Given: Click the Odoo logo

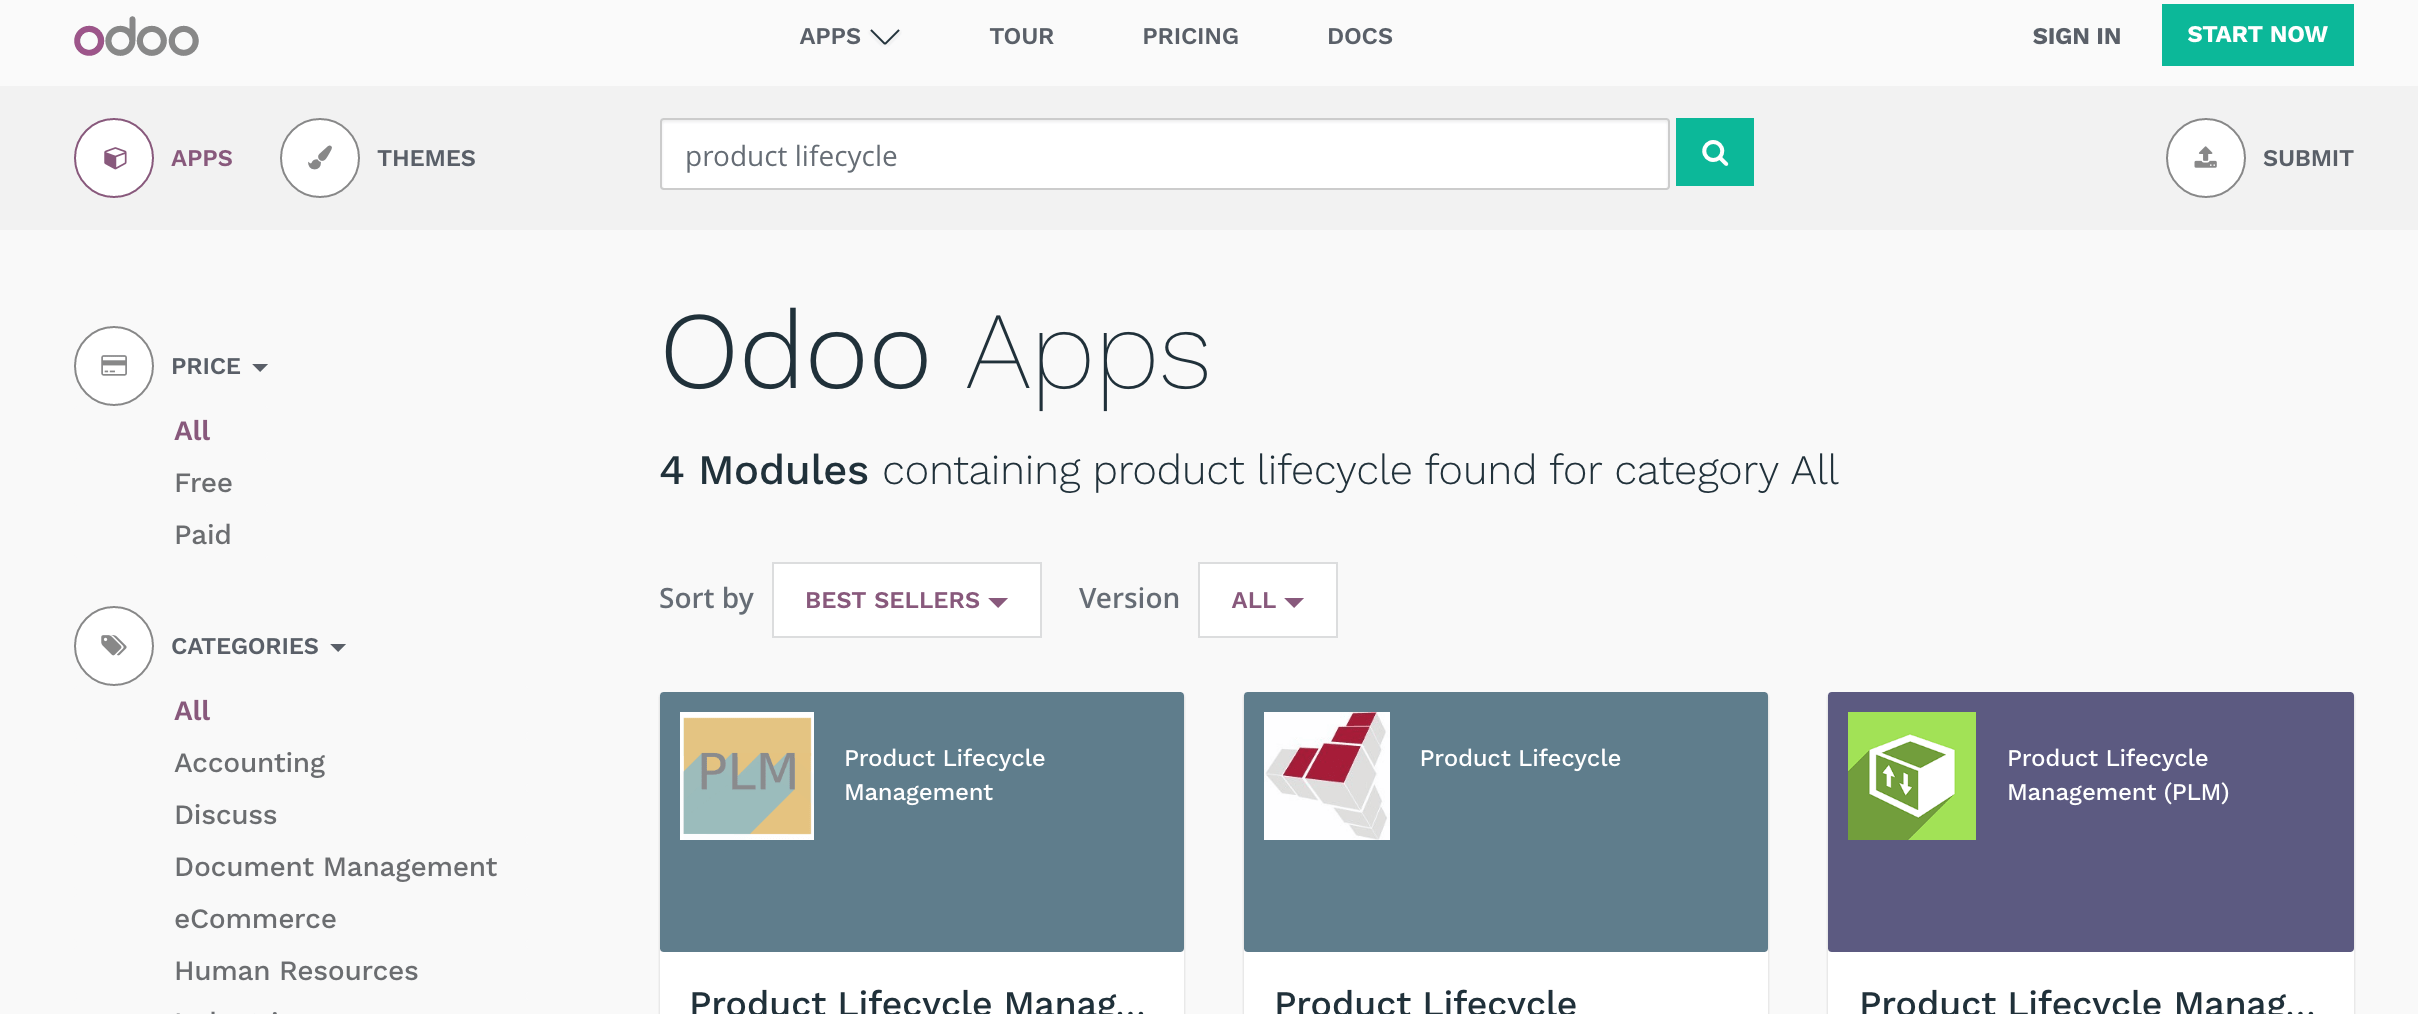Looking at the screenshot, I should click(136, 37).
